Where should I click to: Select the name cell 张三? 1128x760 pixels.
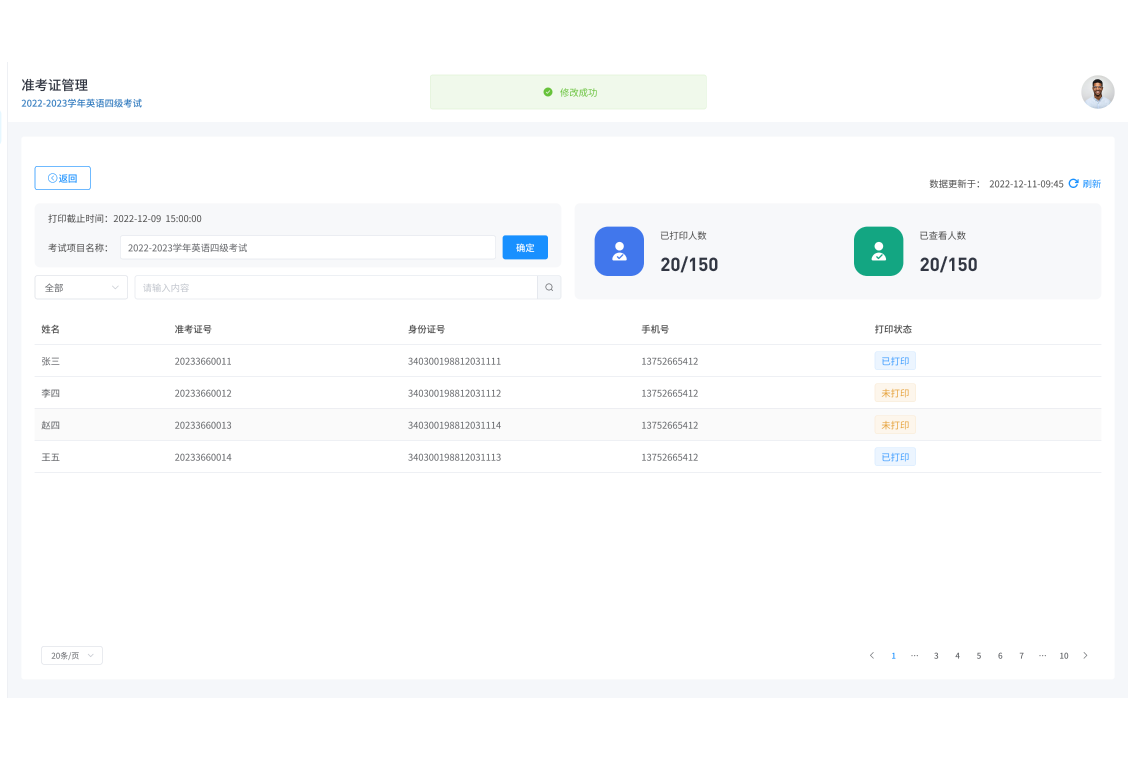(x=50, y=361)
